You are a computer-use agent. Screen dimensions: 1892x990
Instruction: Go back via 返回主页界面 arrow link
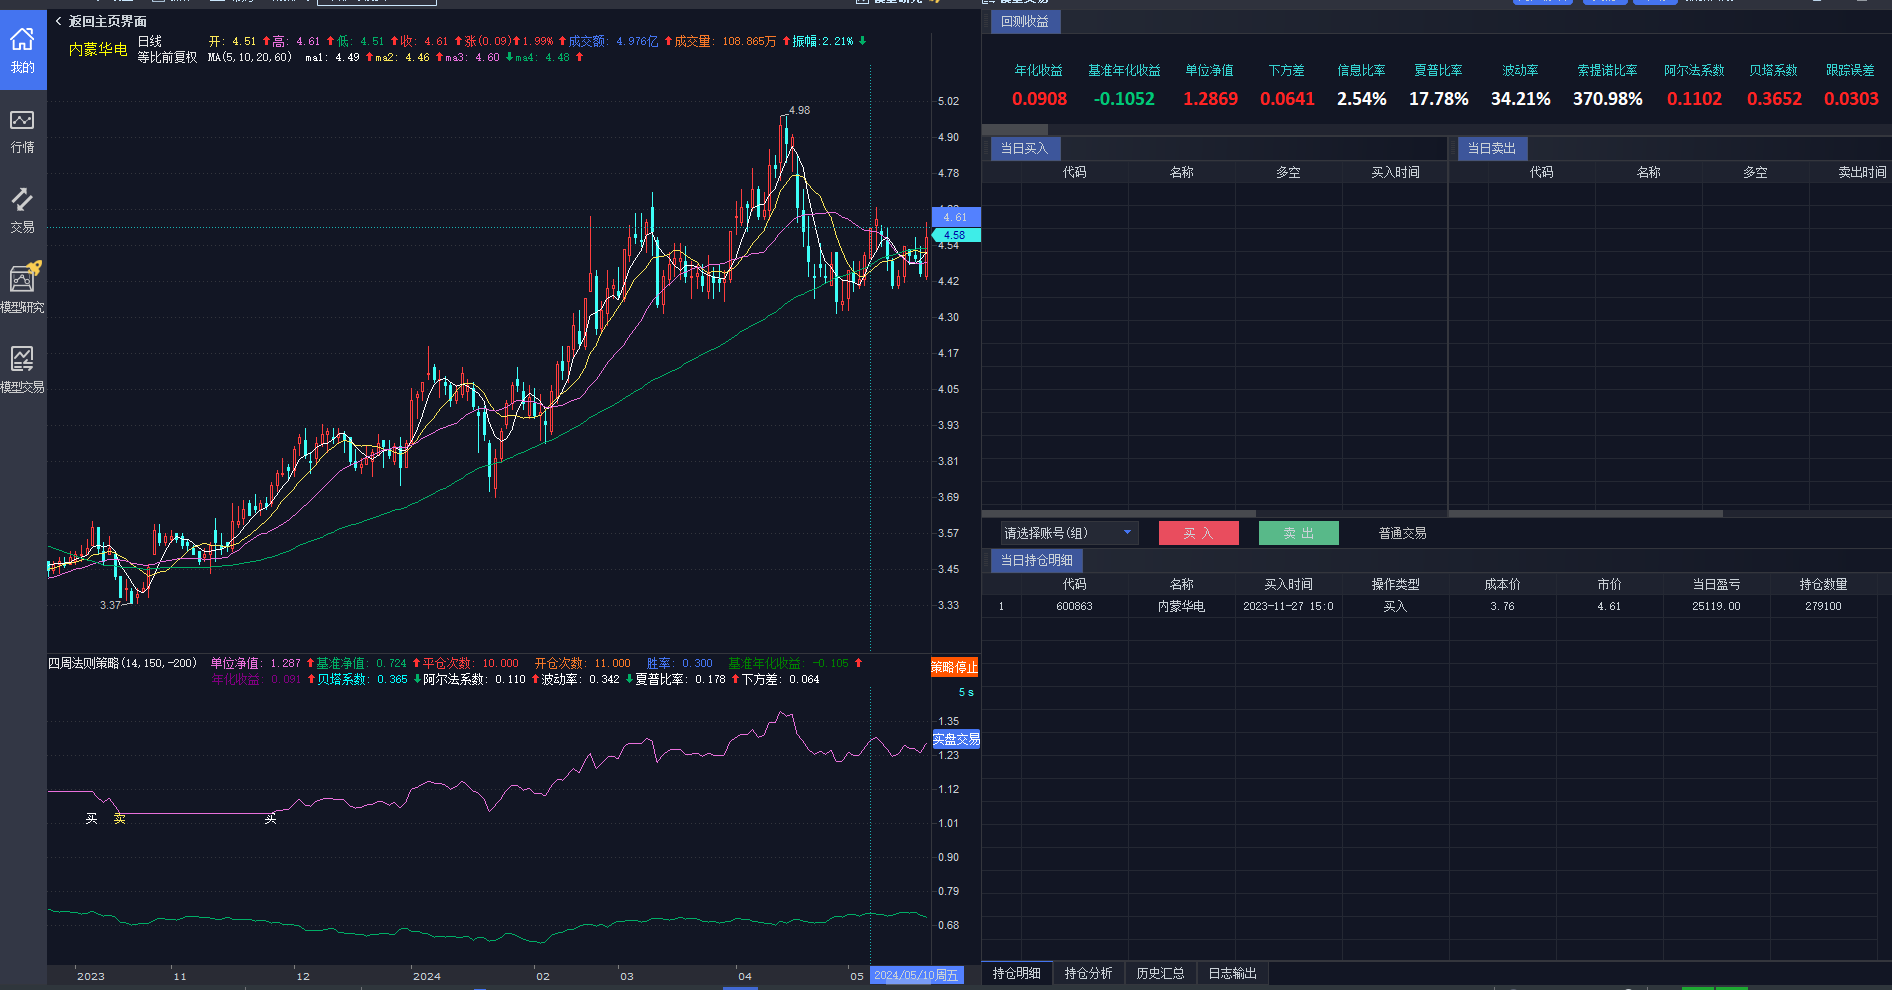pos(100,21)
